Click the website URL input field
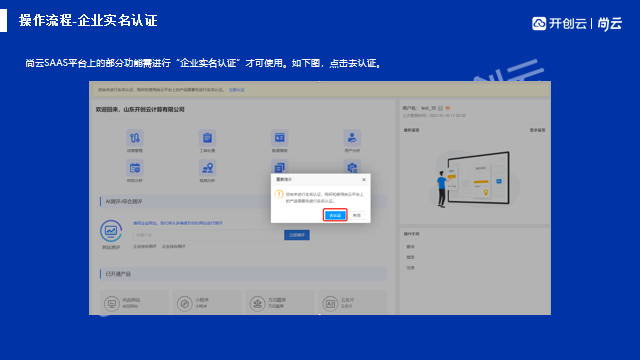 pyautogui.click(x=208, y=235)
